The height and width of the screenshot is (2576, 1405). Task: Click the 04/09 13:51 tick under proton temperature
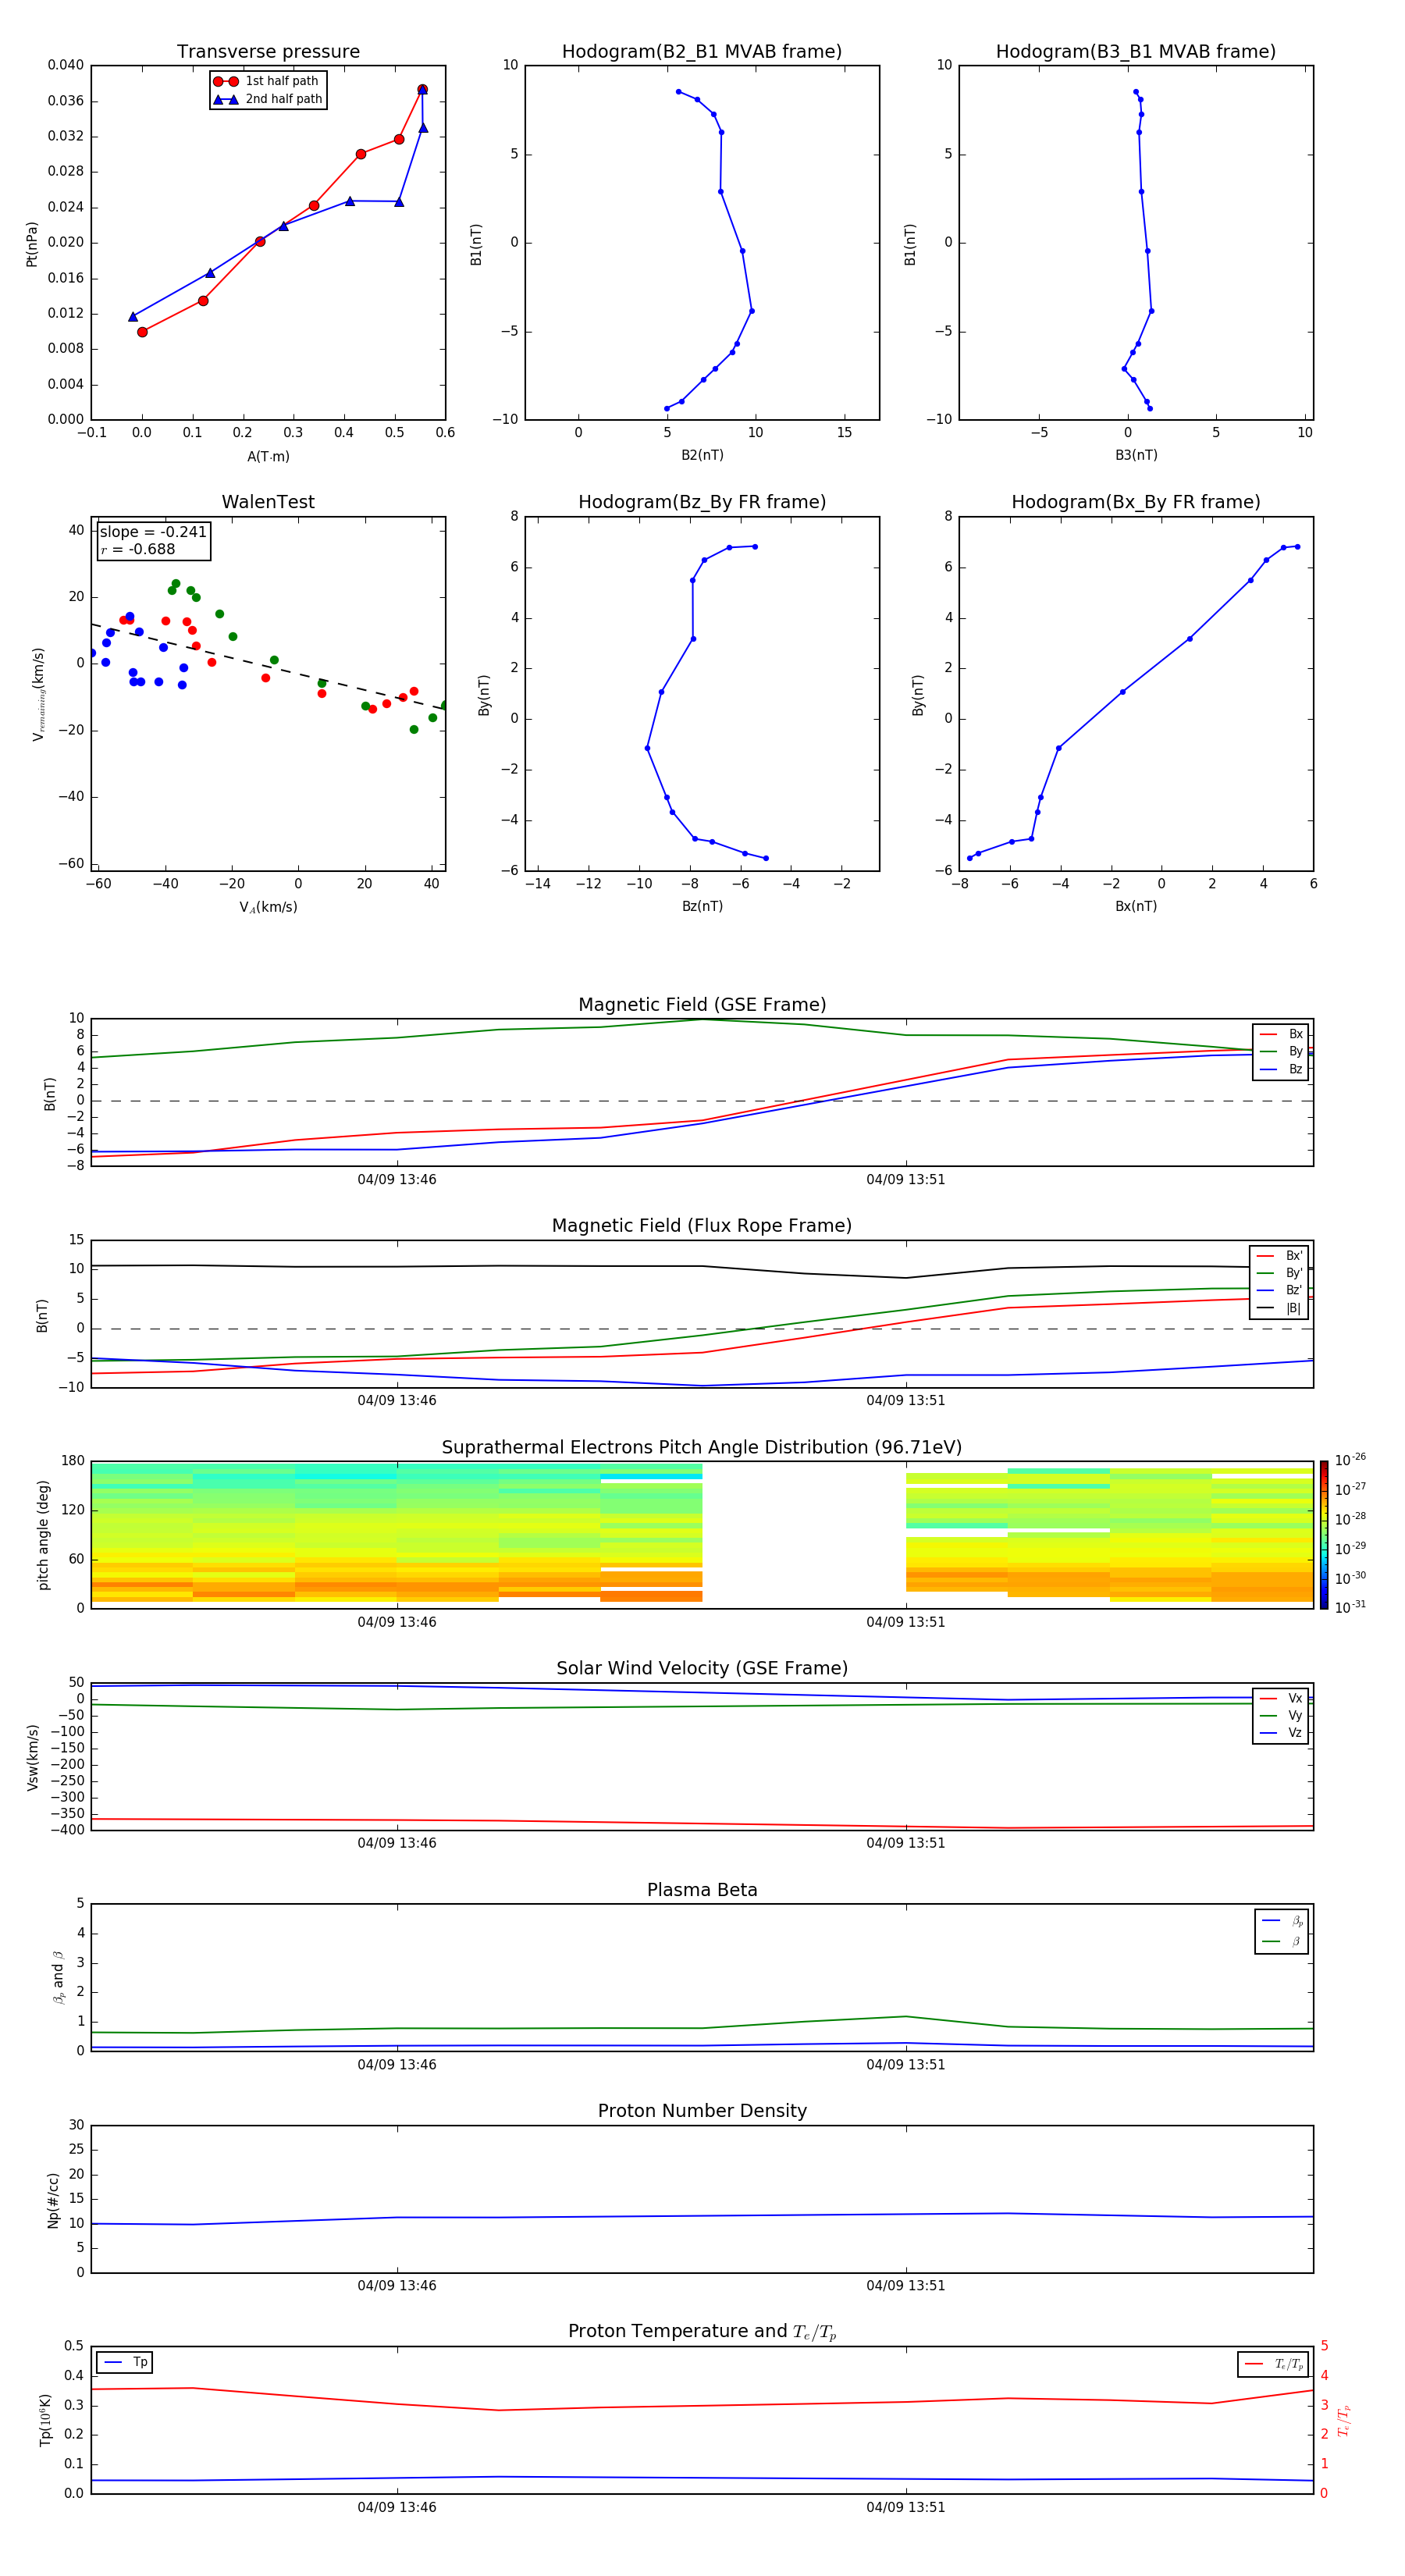[x=906, y=2507]
